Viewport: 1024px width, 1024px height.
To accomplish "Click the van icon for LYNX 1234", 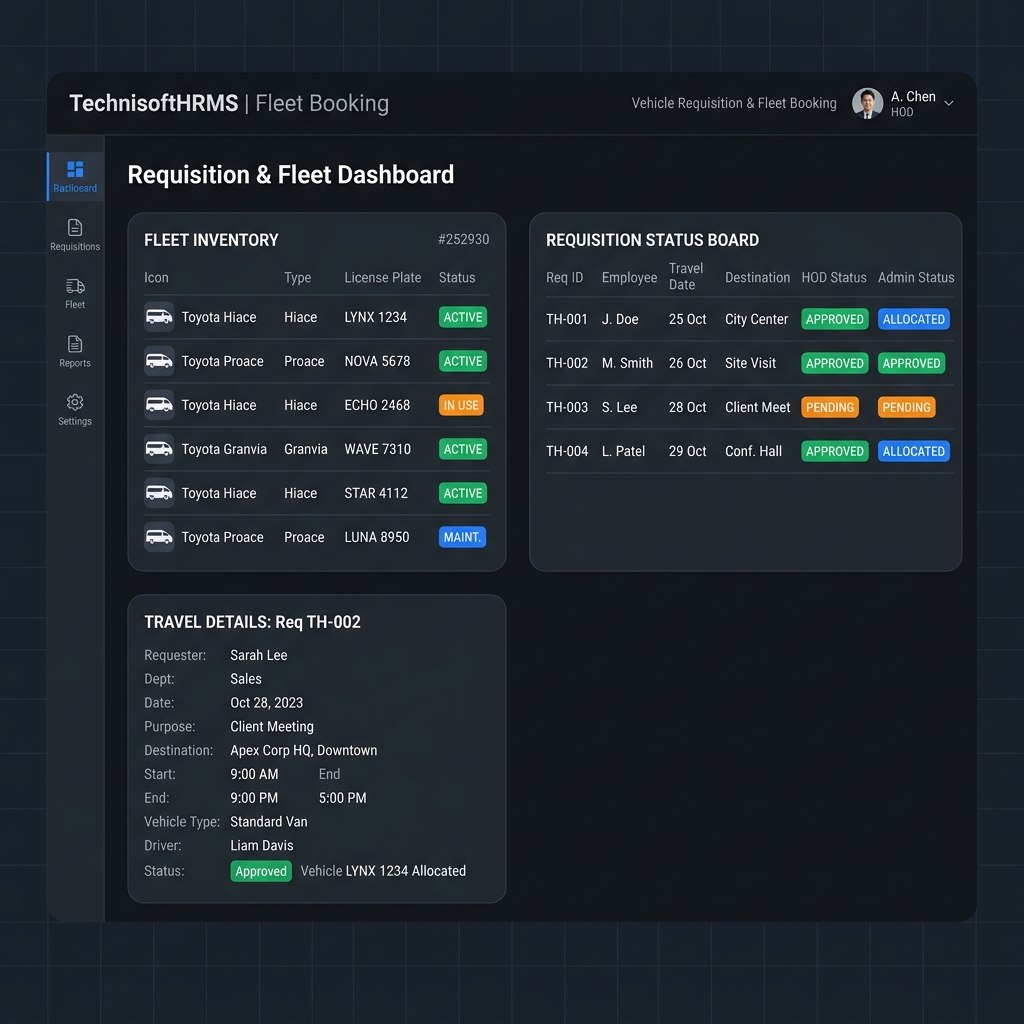I will pos(159,317).
